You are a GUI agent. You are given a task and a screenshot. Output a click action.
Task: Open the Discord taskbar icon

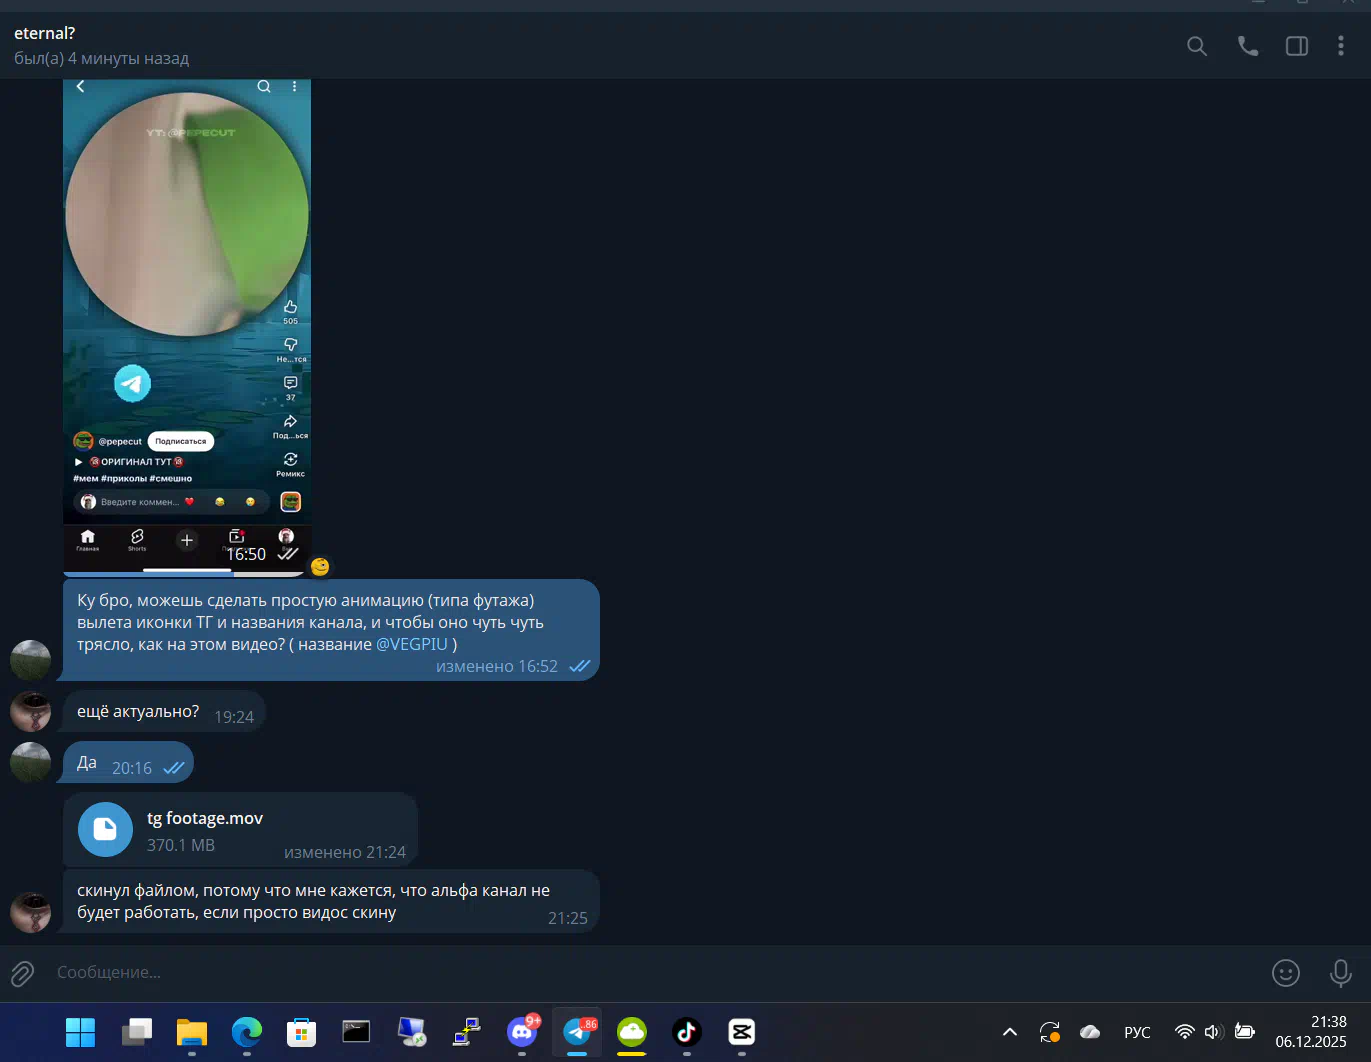point(522,1032)
